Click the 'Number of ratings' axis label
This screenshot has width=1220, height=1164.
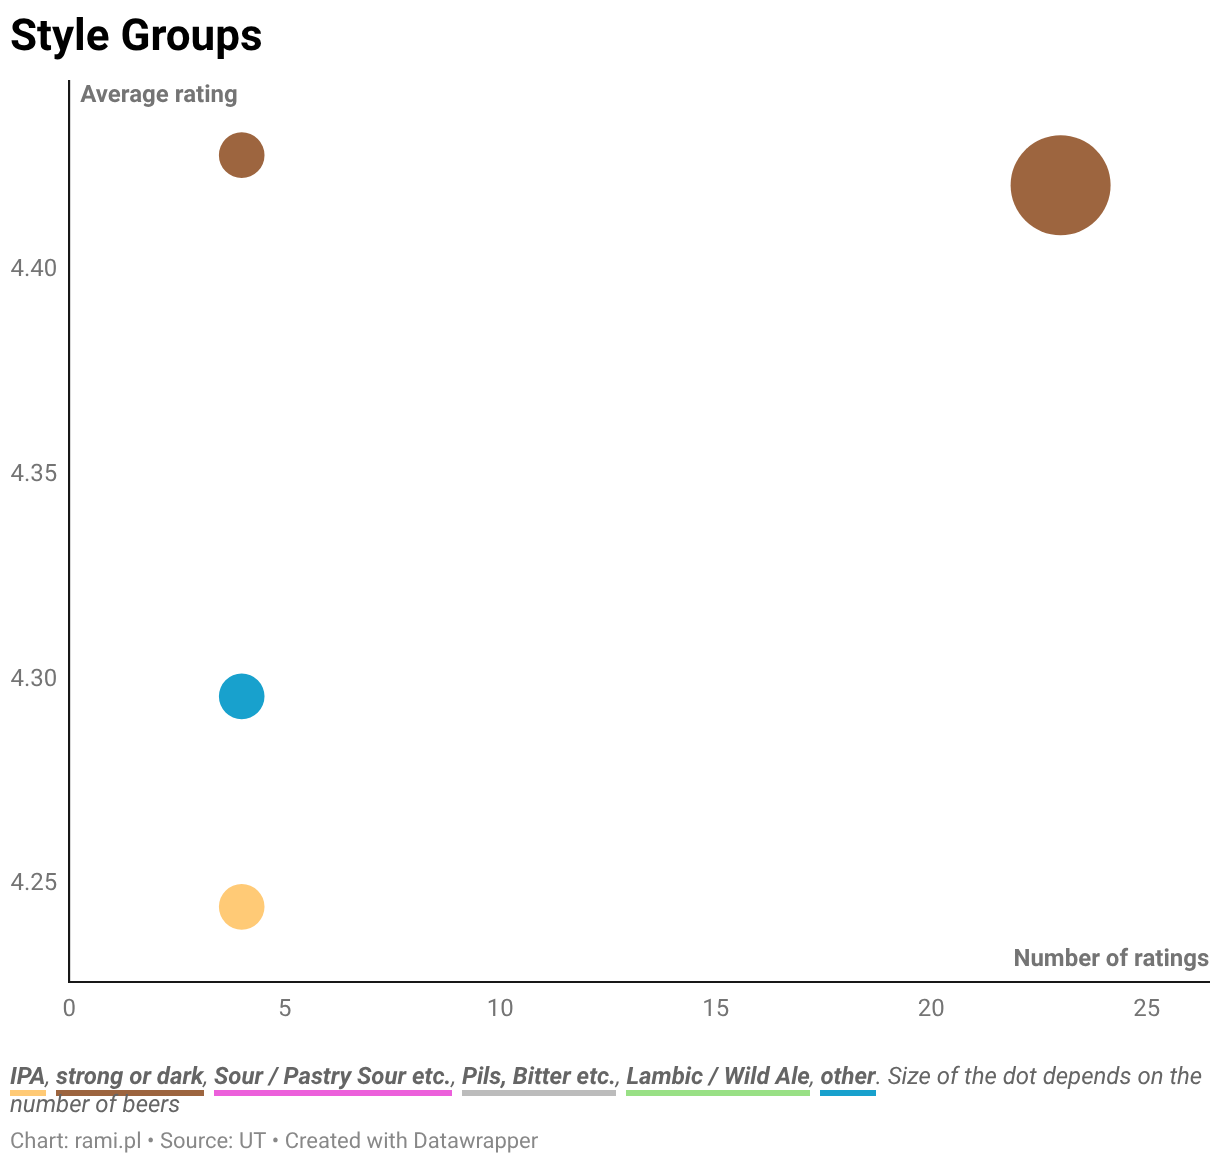(1111, 958)
